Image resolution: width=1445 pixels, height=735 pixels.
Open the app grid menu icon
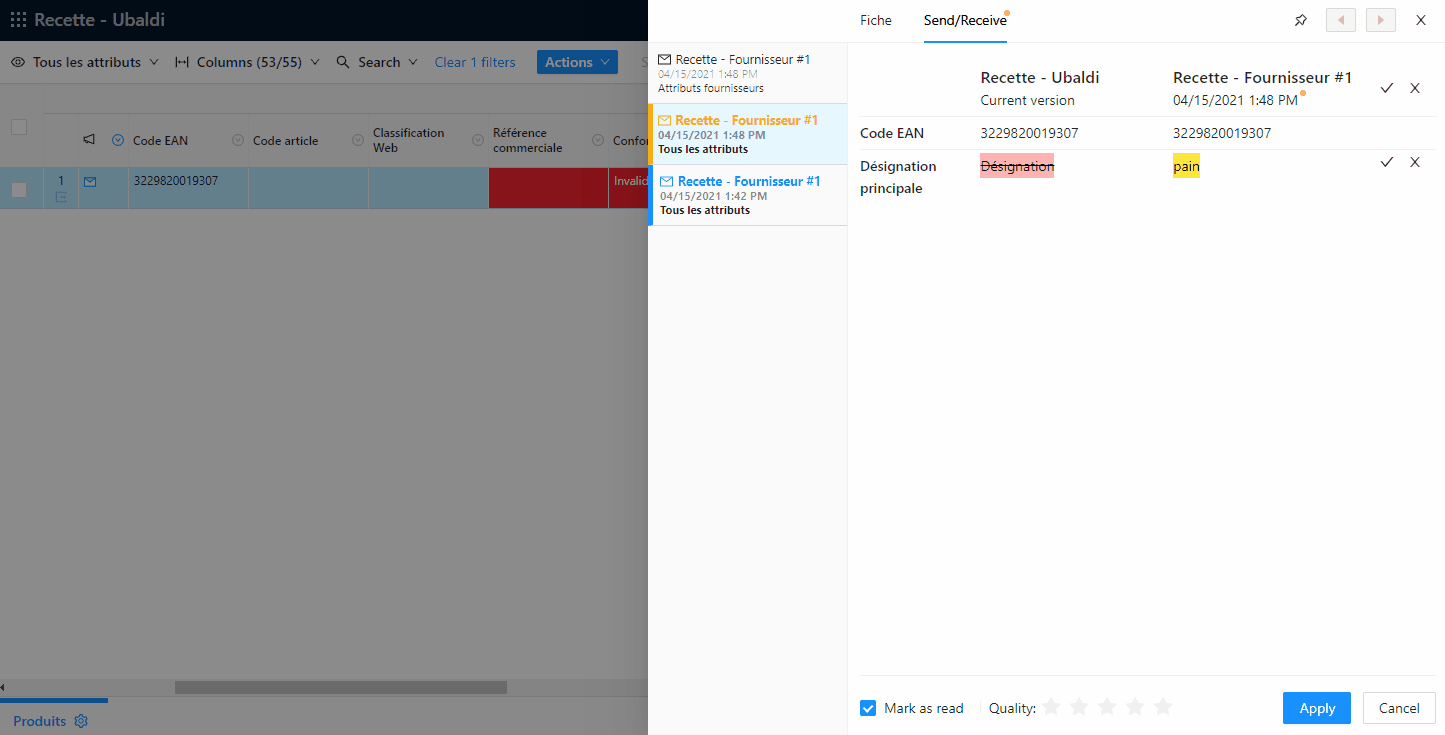[18, 20]
